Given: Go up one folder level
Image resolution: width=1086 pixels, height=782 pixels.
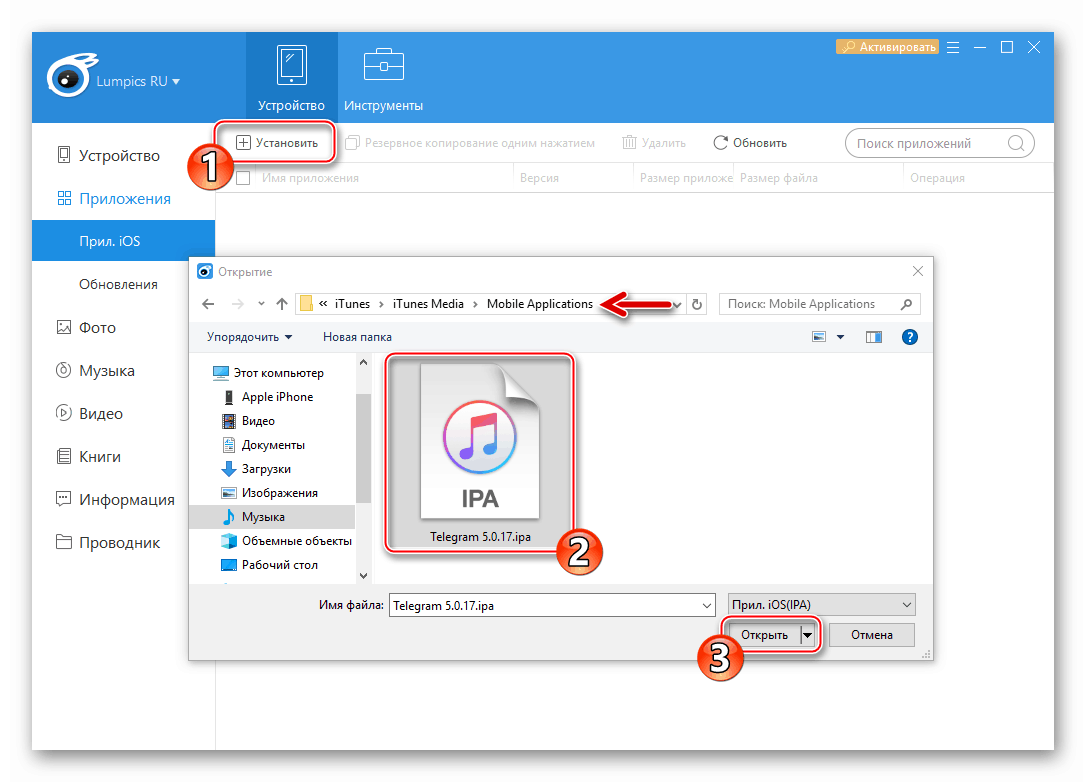Looking at the screenshot, I should tap(282, 304).
